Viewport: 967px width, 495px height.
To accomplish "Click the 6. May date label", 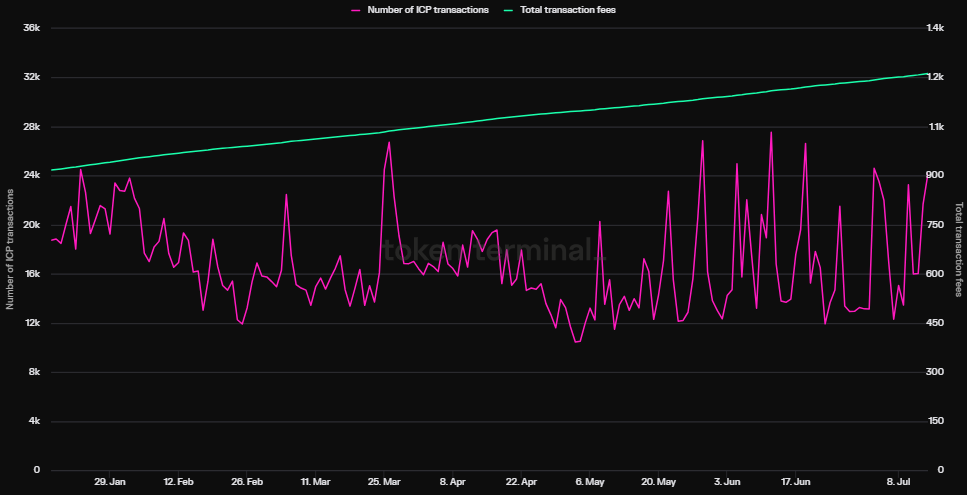I will point(590,481).
